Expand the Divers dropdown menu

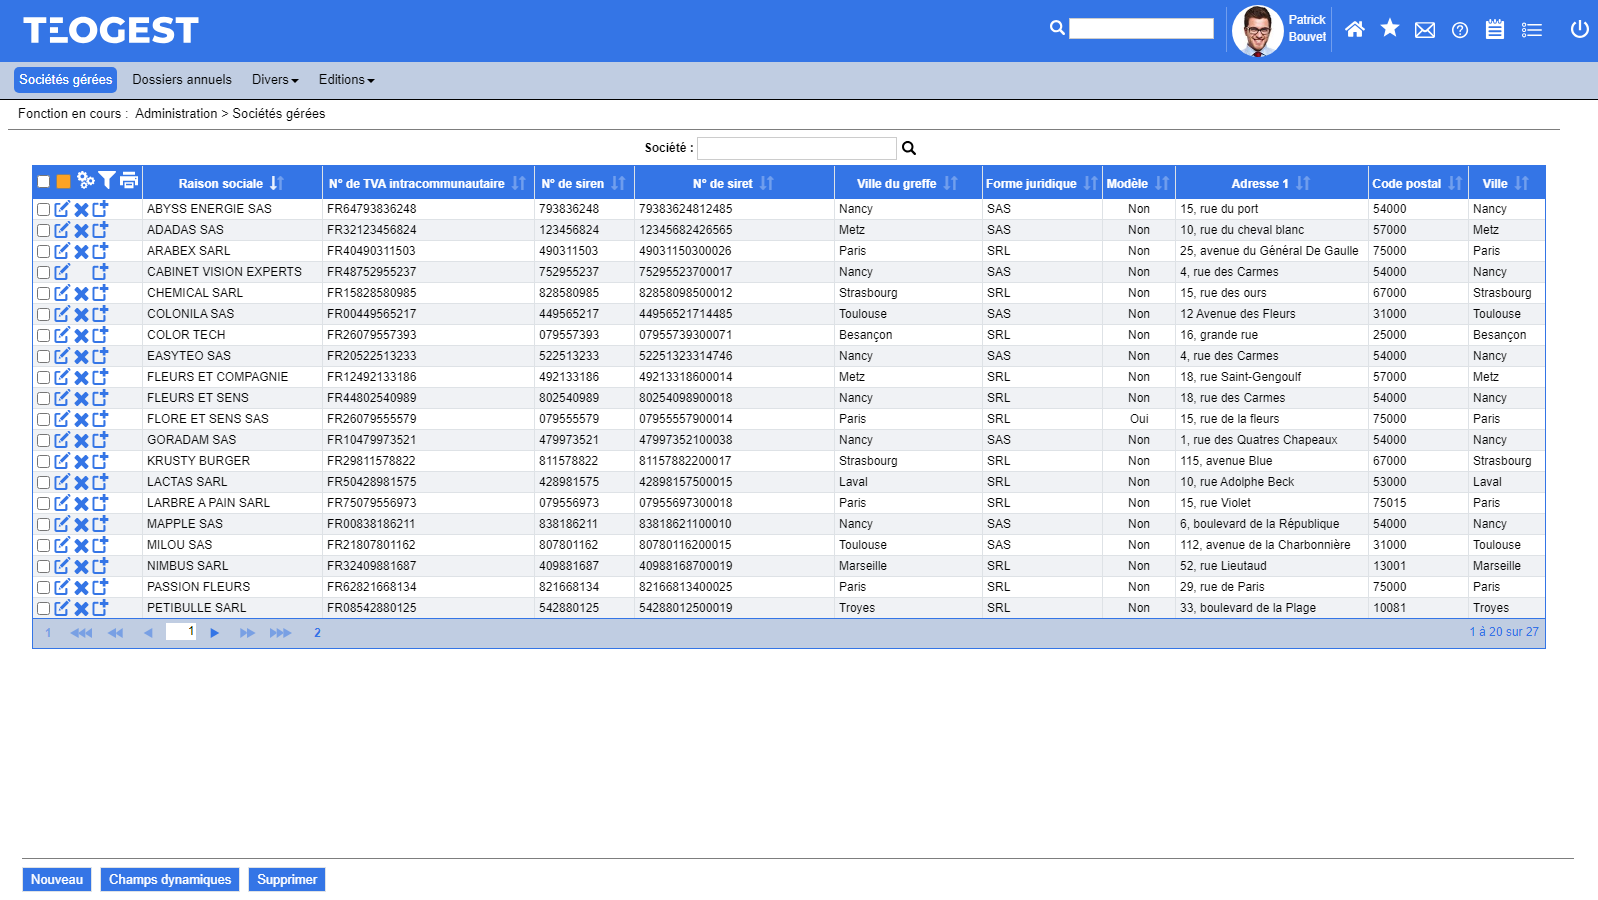click(x=275, y=80)
